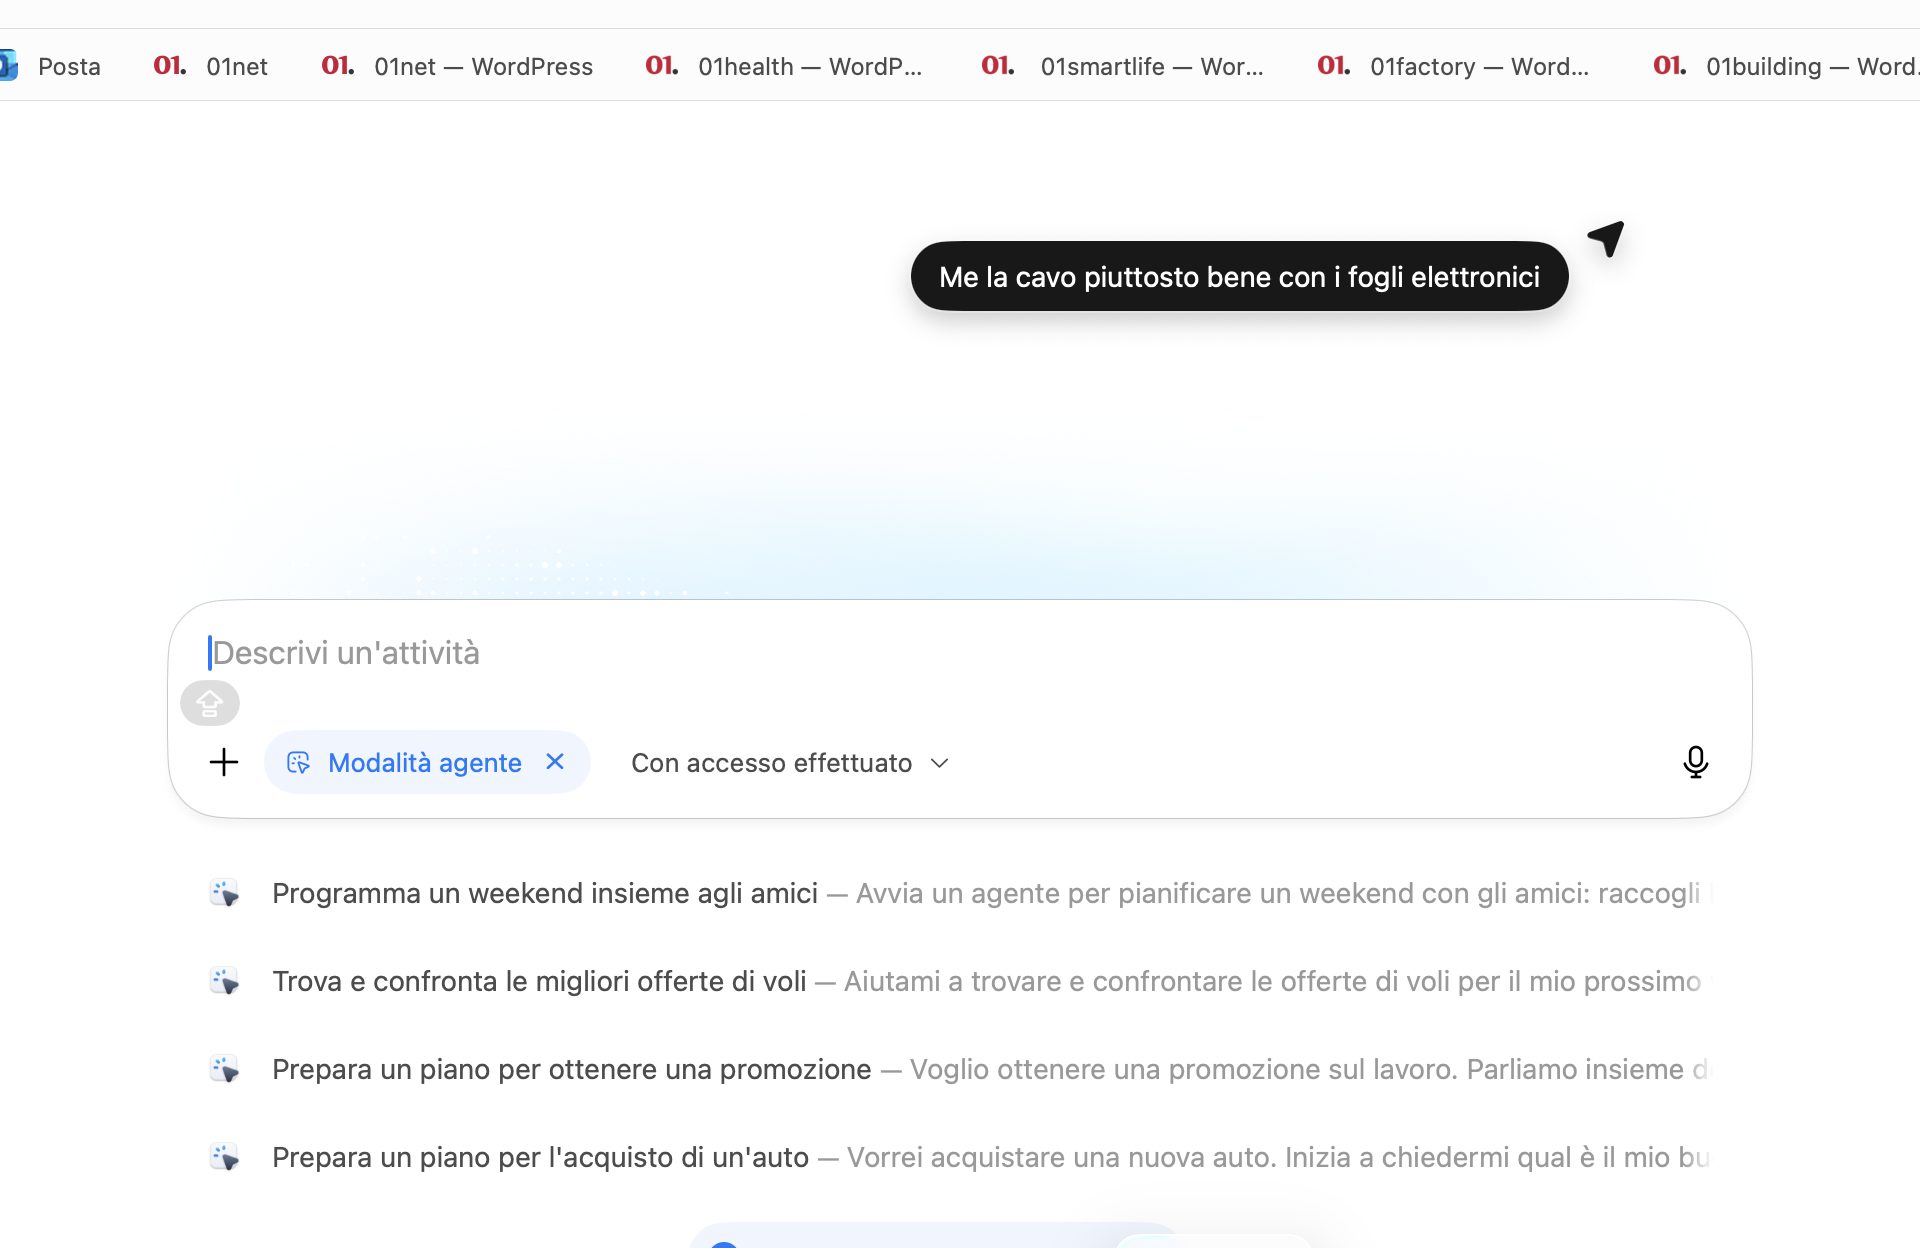1920x1248 pixels.
Task: Open the 01net — WordPress bookmark
Action: tap(482, 66)
